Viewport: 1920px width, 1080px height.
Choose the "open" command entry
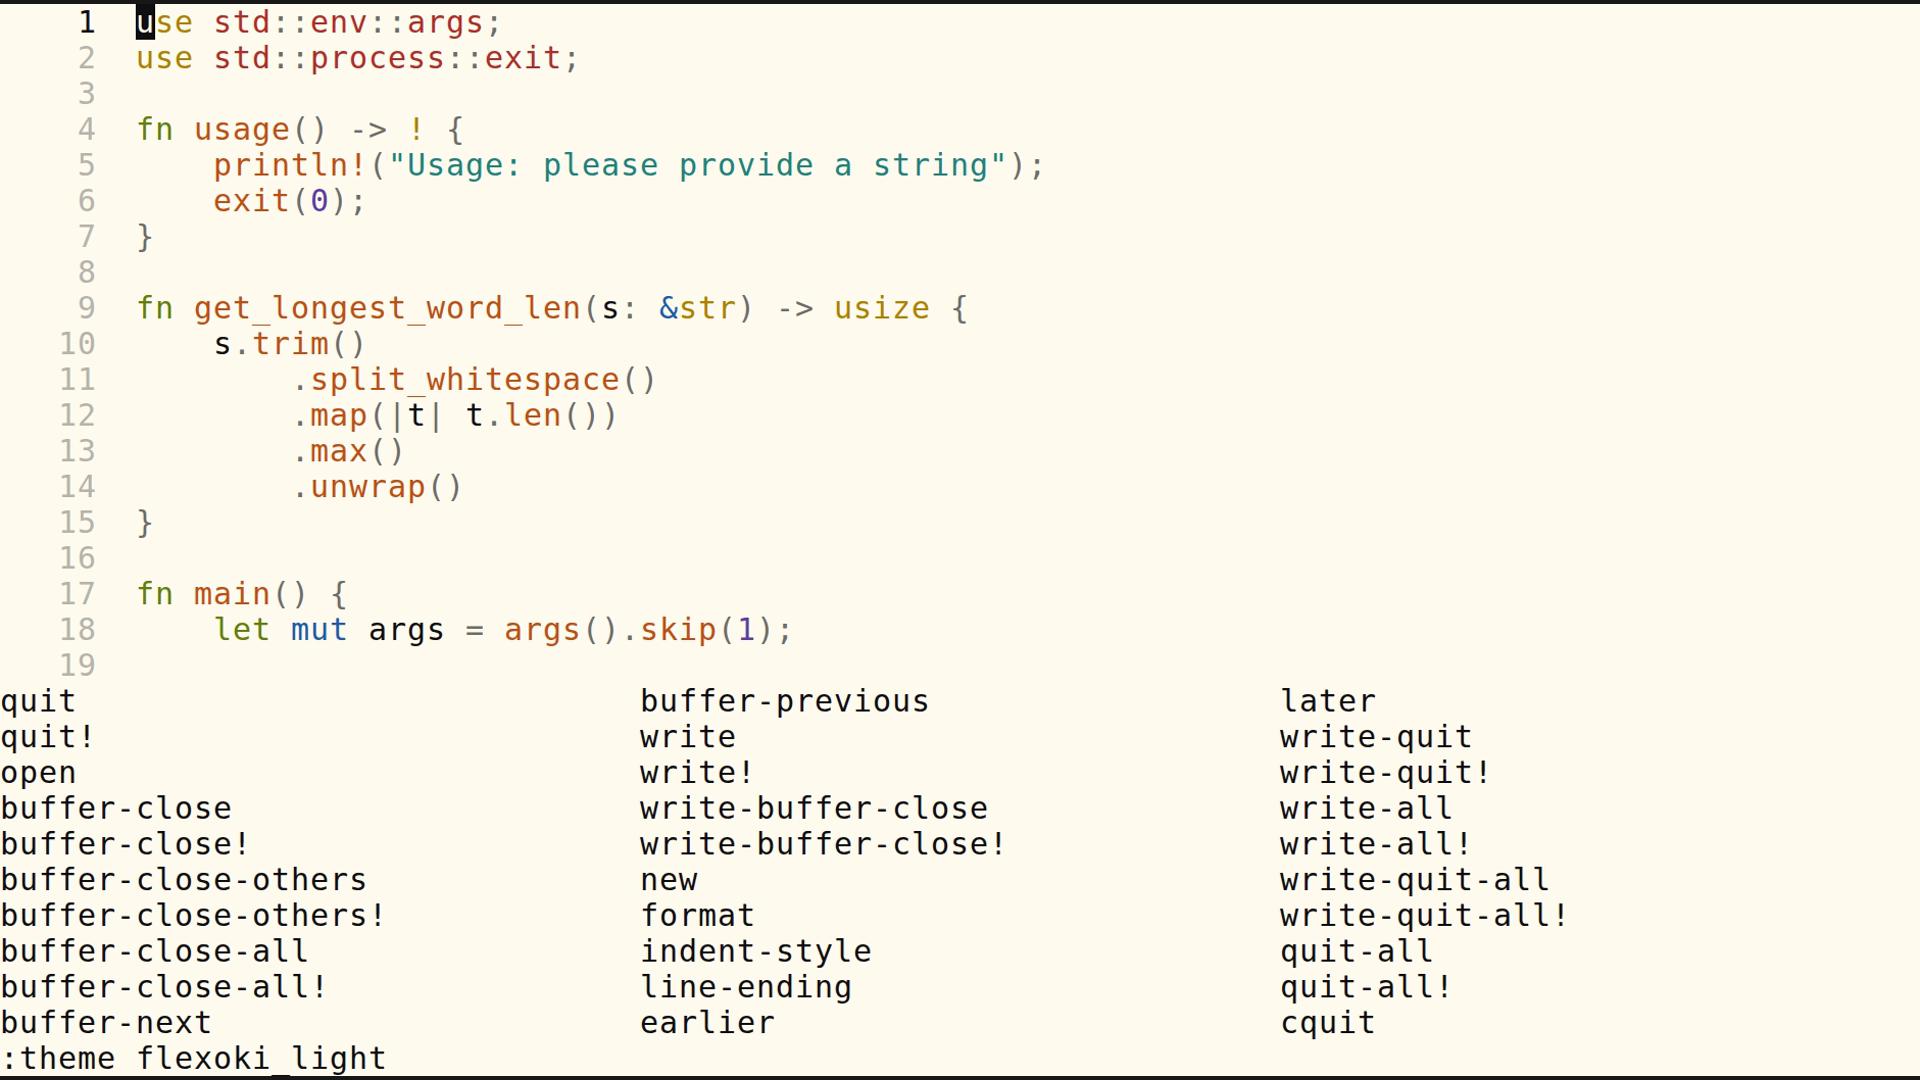38,773
